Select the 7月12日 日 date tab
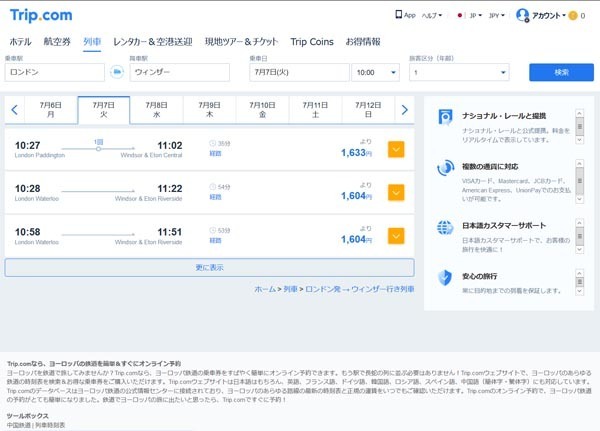 point(368,110)
